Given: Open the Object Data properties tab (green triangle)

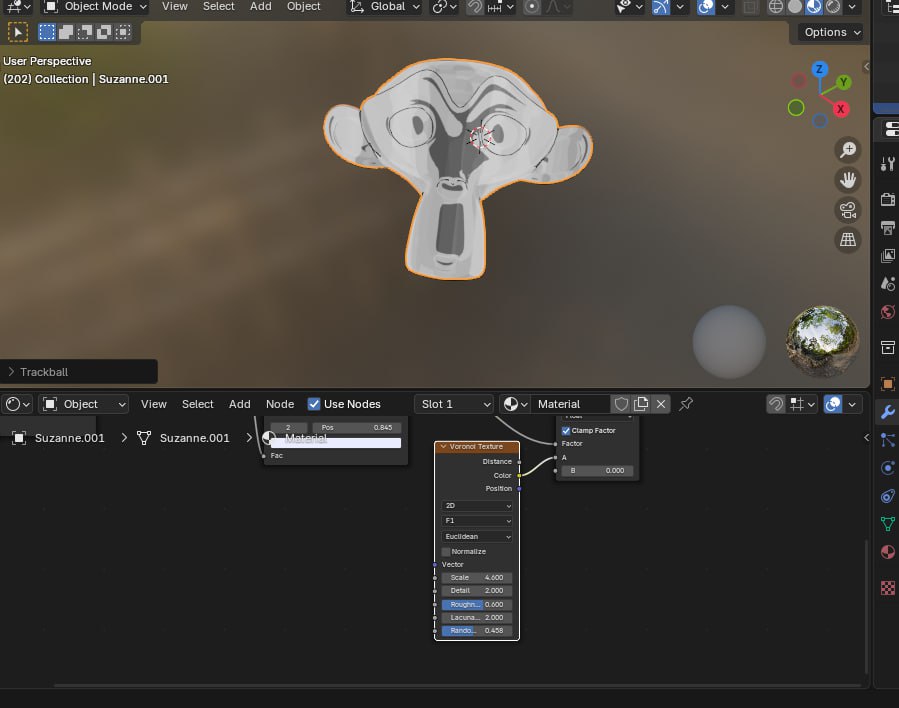Looking at the screenshot, I should [888, 523].
